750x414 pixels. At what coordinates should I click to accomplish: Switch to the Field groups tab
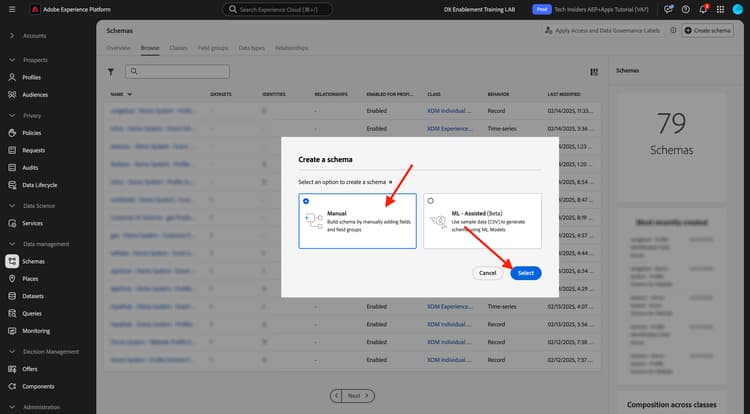(213, 48)
